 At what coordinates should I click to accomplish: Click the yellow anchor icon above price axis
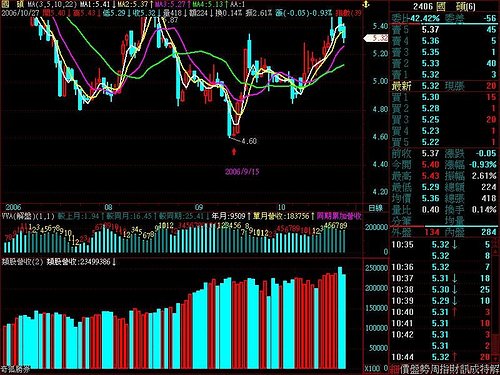click(366, 5)
